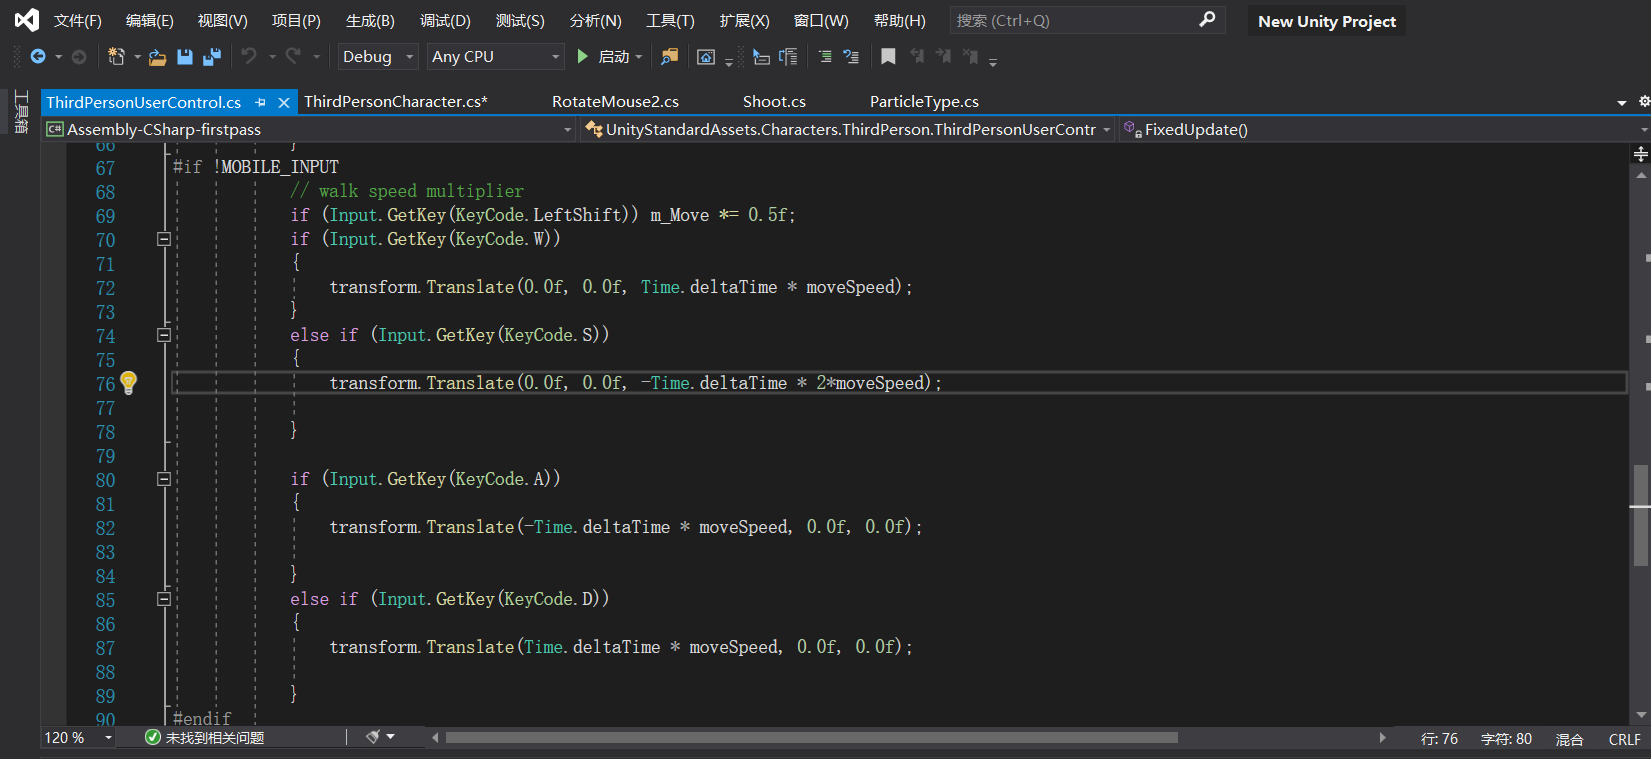Switch to the RotateMouse2.cs tab
Viewport: 1651px width, 759px height.
pos(615,102)
